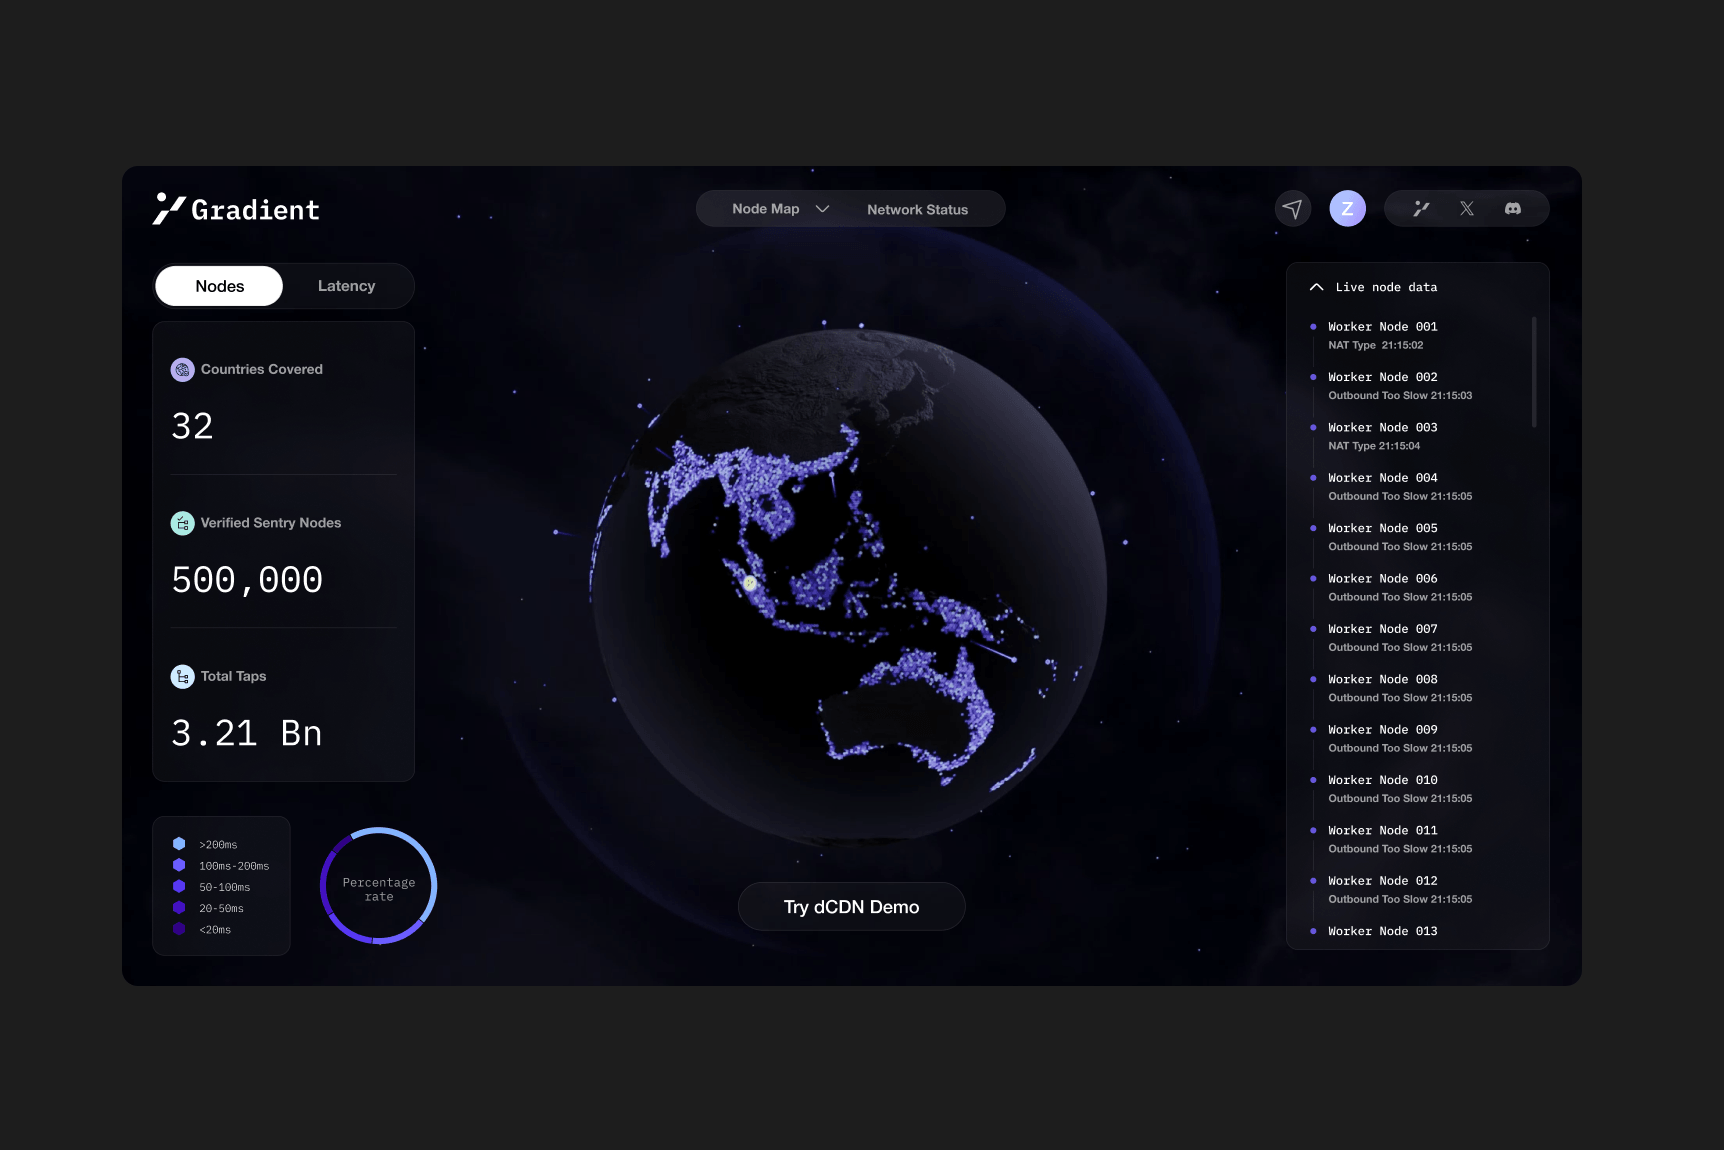Viewport: 1724px width, 1150px height.
Task: Select the Worker Node 006 entry
Action: (1400, 588)
